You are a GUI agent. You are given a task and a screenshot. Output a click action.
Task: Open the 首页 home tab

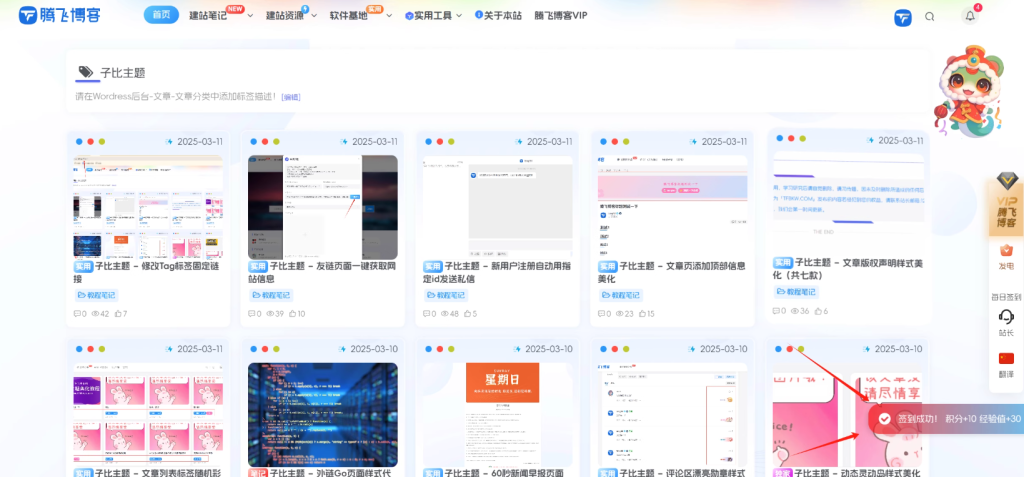(161, 15)
